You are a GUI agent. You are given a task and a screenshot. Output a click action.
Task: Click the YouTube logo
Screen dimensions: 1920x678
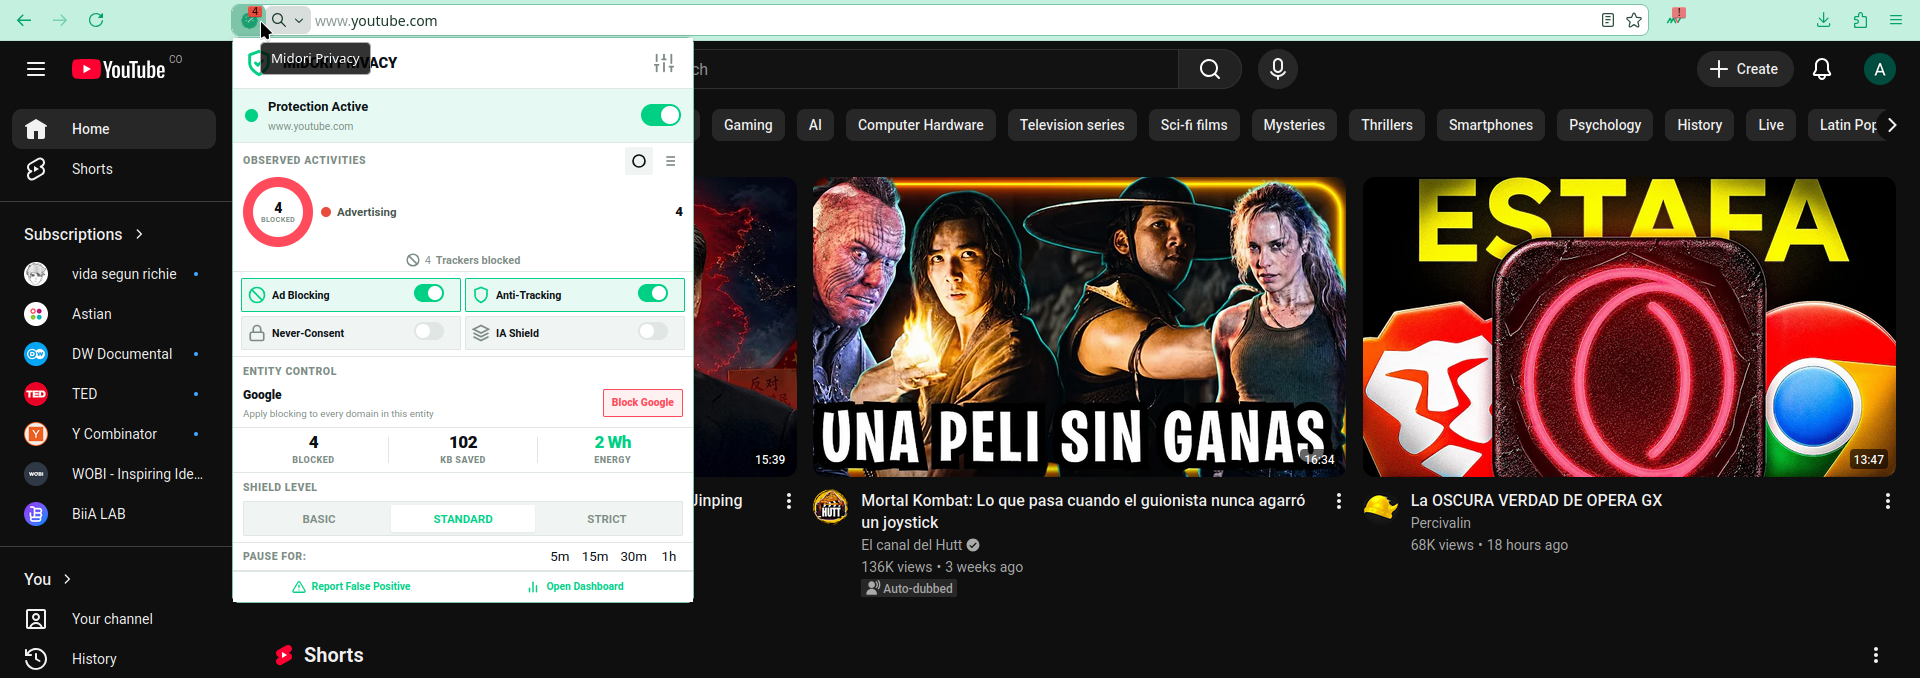coord(118,69)
